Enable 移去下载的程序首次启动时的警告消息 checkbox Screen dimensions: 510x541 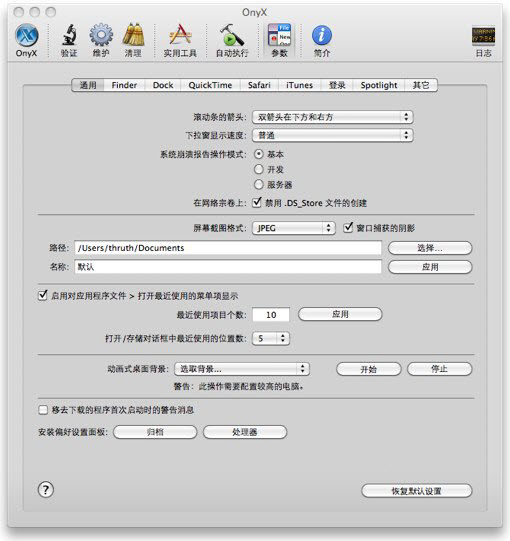click(43, 410)
